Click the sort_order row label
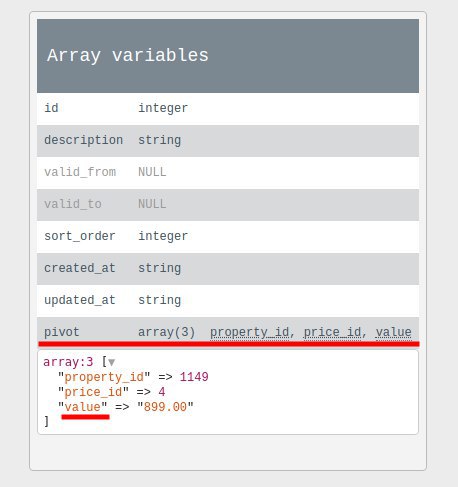 (80, 236)
